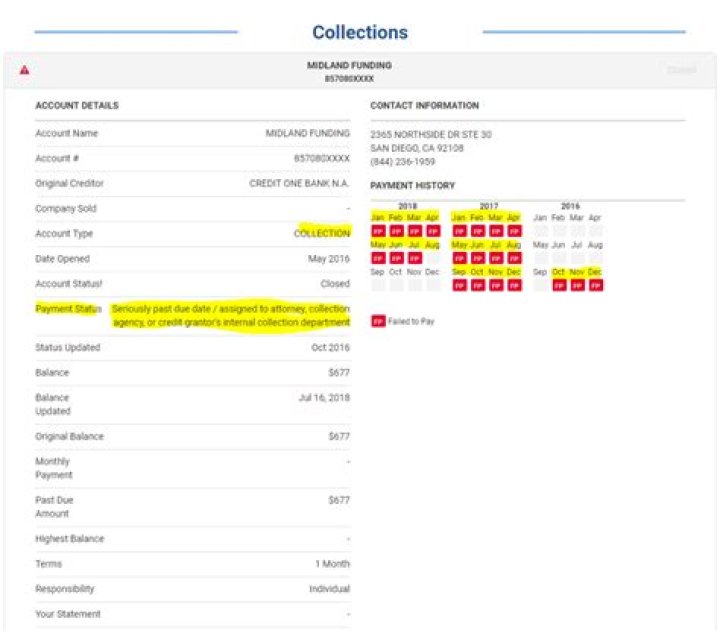Click July 2018 FP payment square
Screen dimensions: 720x636
[414, 258]
